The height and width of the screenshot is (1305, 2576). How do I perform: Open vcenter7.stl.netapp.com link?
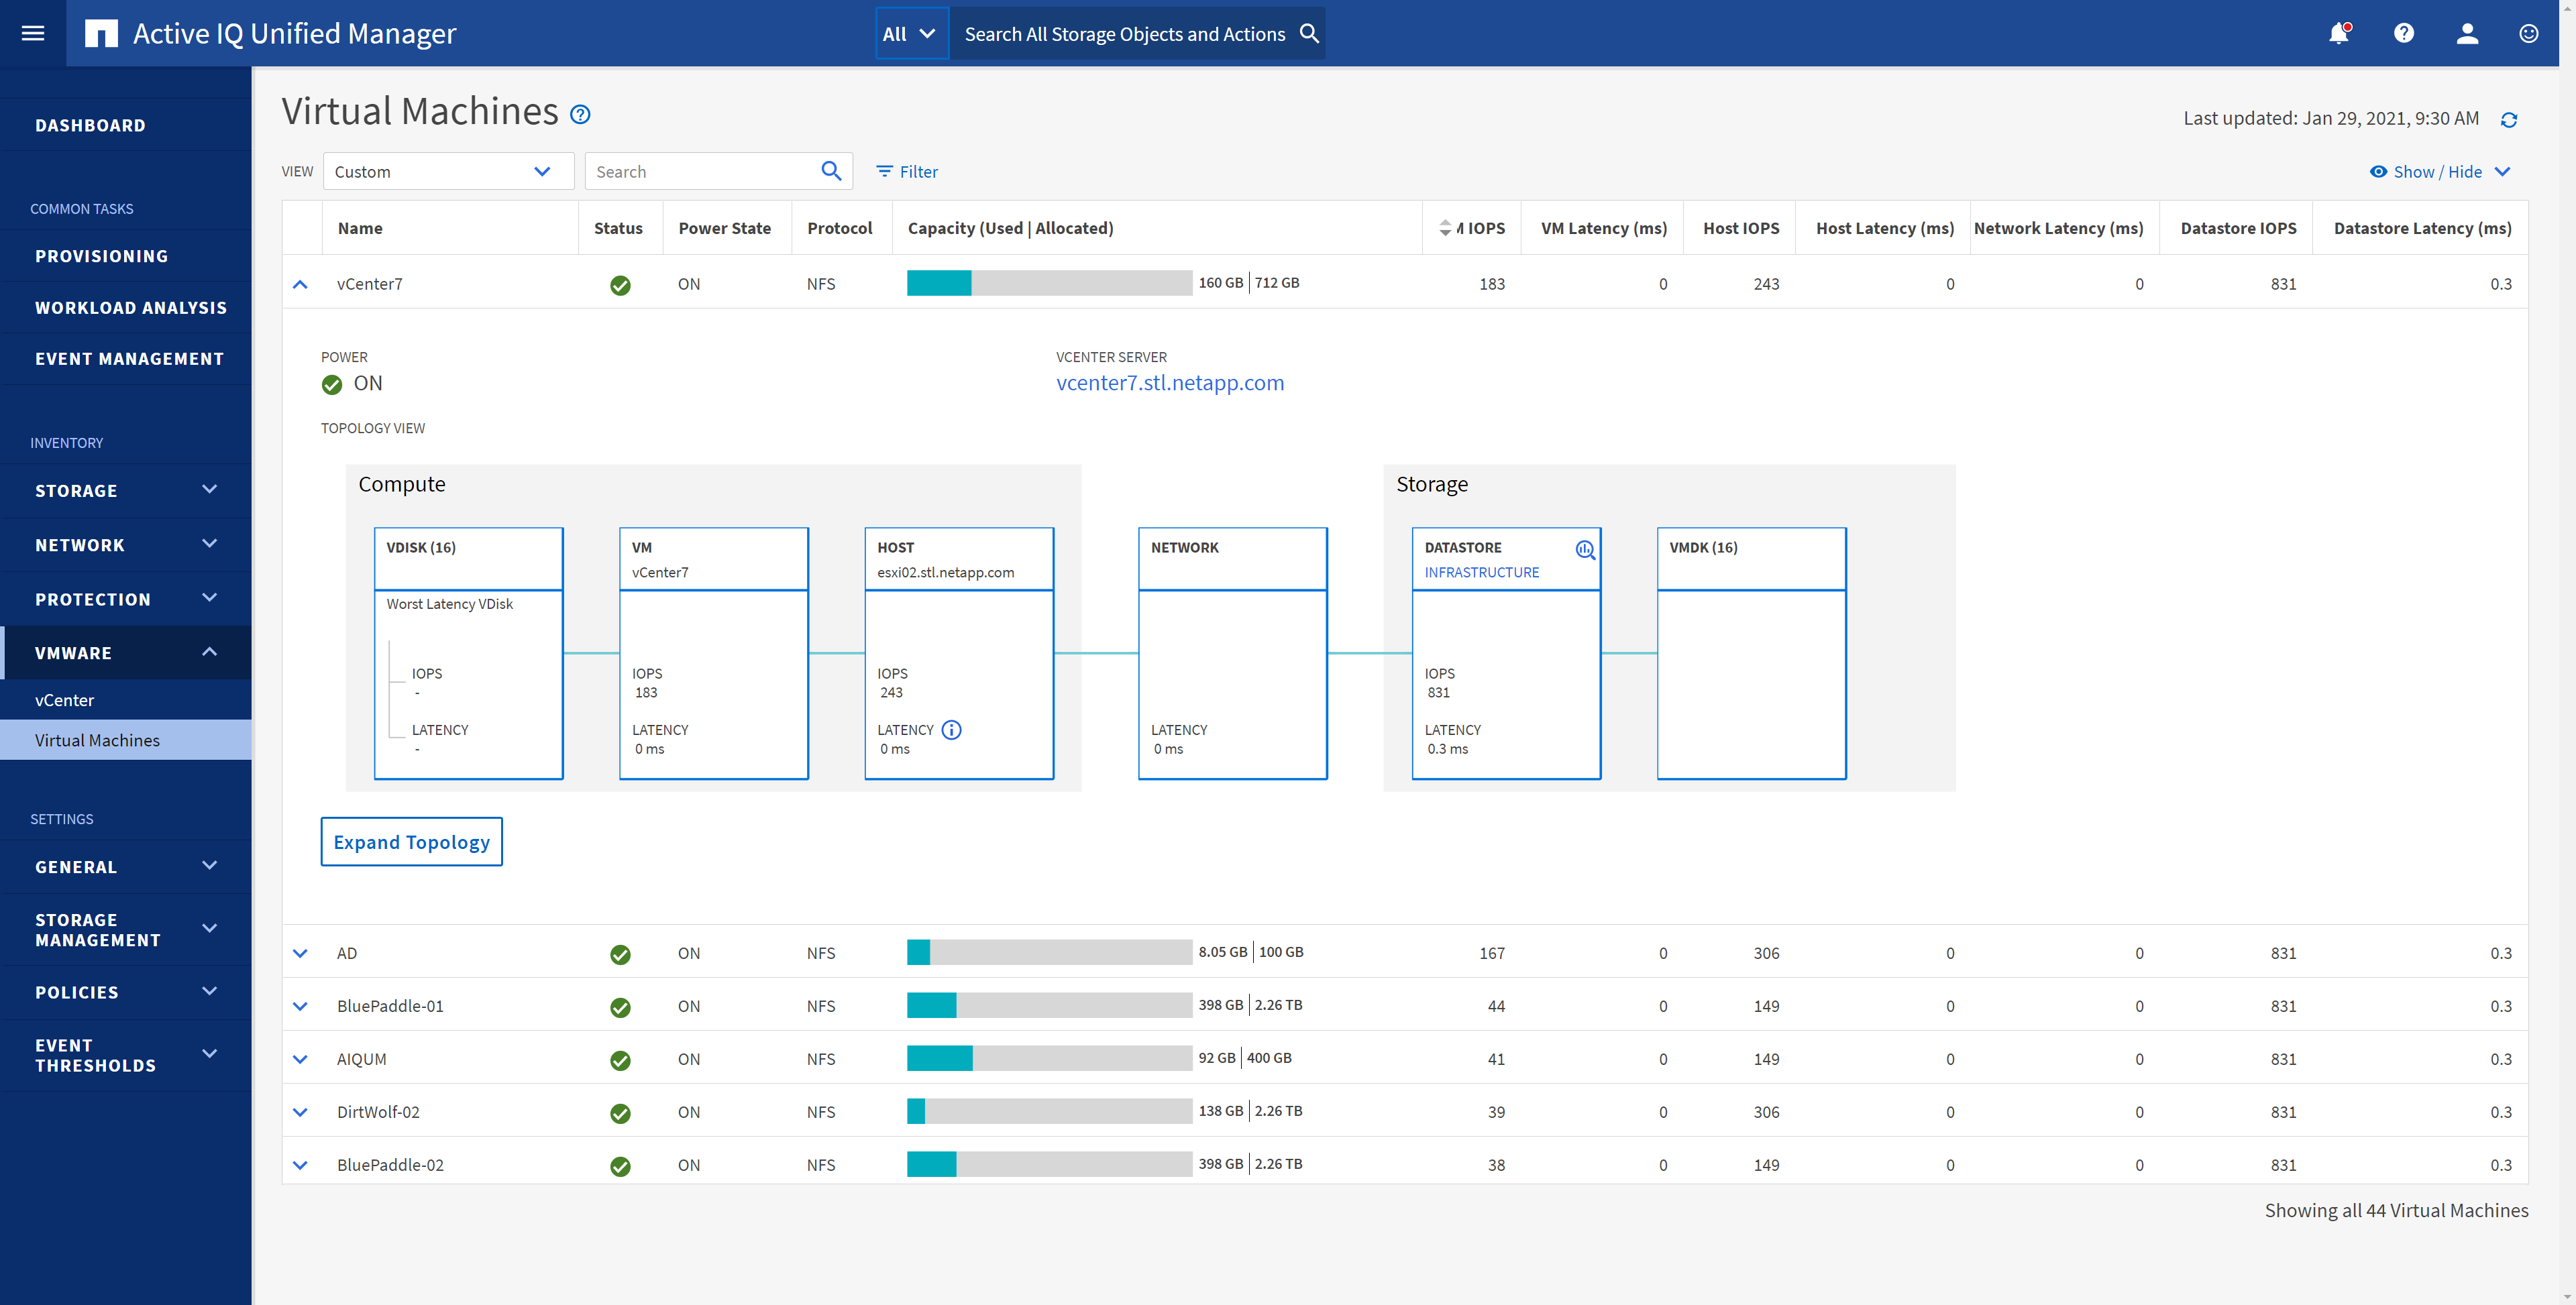(1169, 383)
